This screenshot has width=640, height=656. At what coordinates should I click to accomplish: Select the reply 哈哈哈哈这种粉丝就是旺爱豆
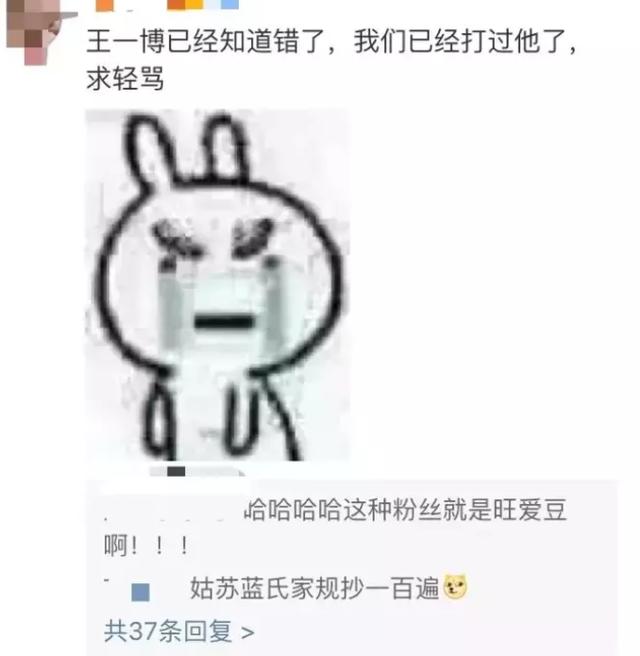point(405,509)
